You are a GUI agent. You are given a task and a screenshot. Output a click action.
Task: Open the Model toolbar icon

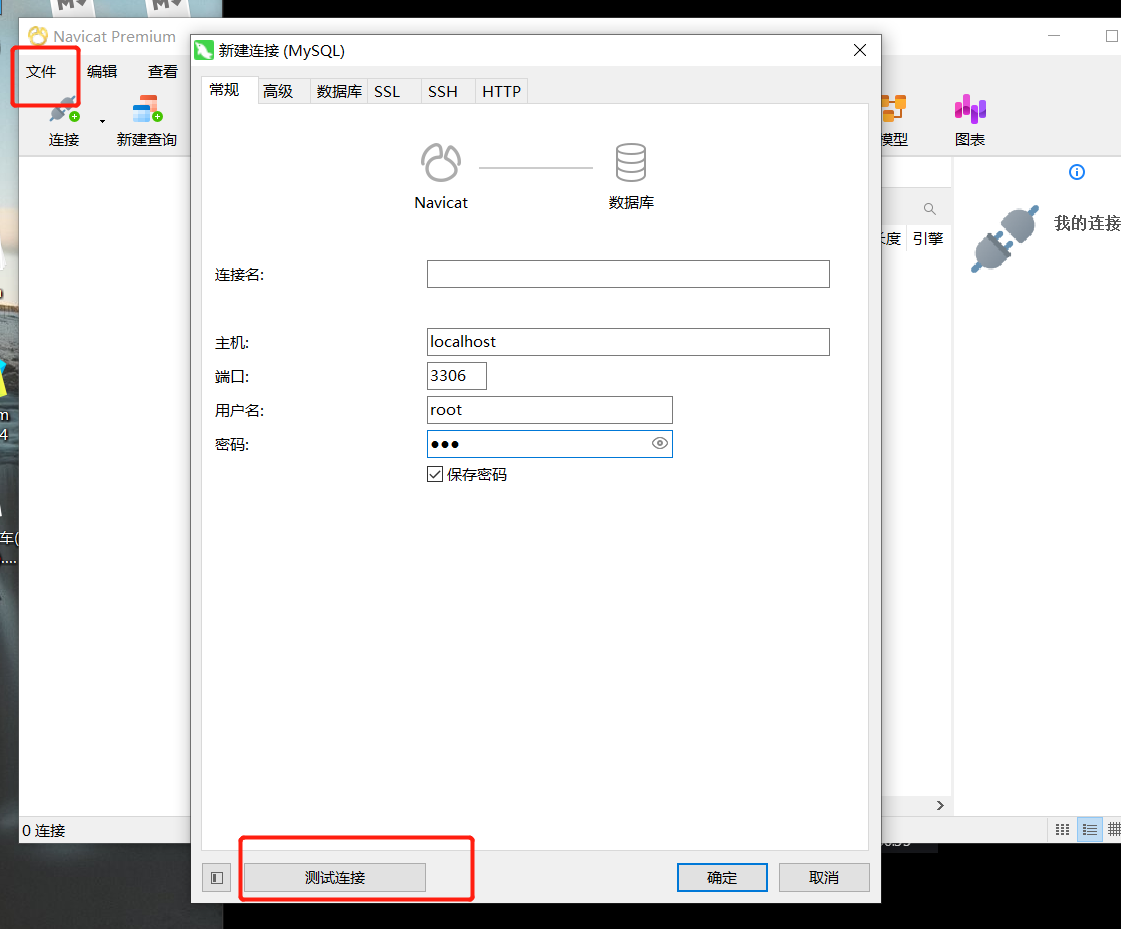[894, 109]
